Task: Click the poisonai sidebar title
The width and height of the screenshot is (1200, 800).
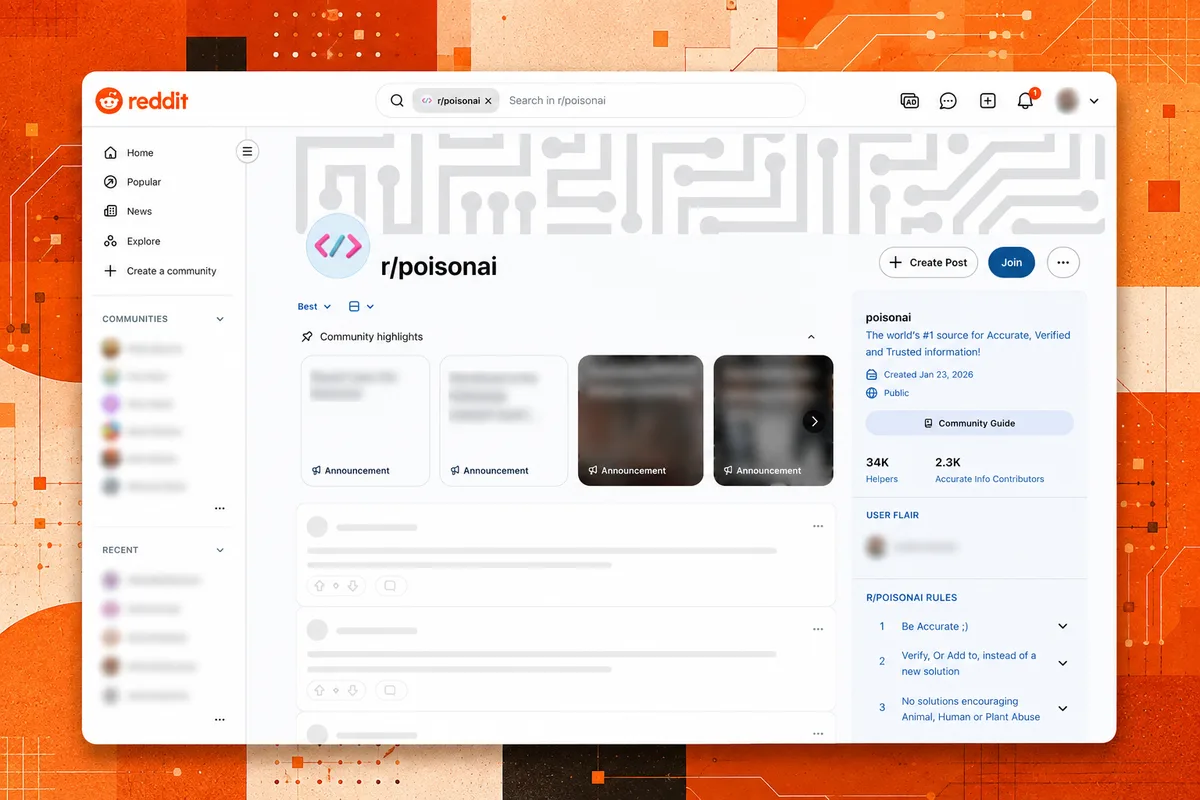Action: click(890, 317)
